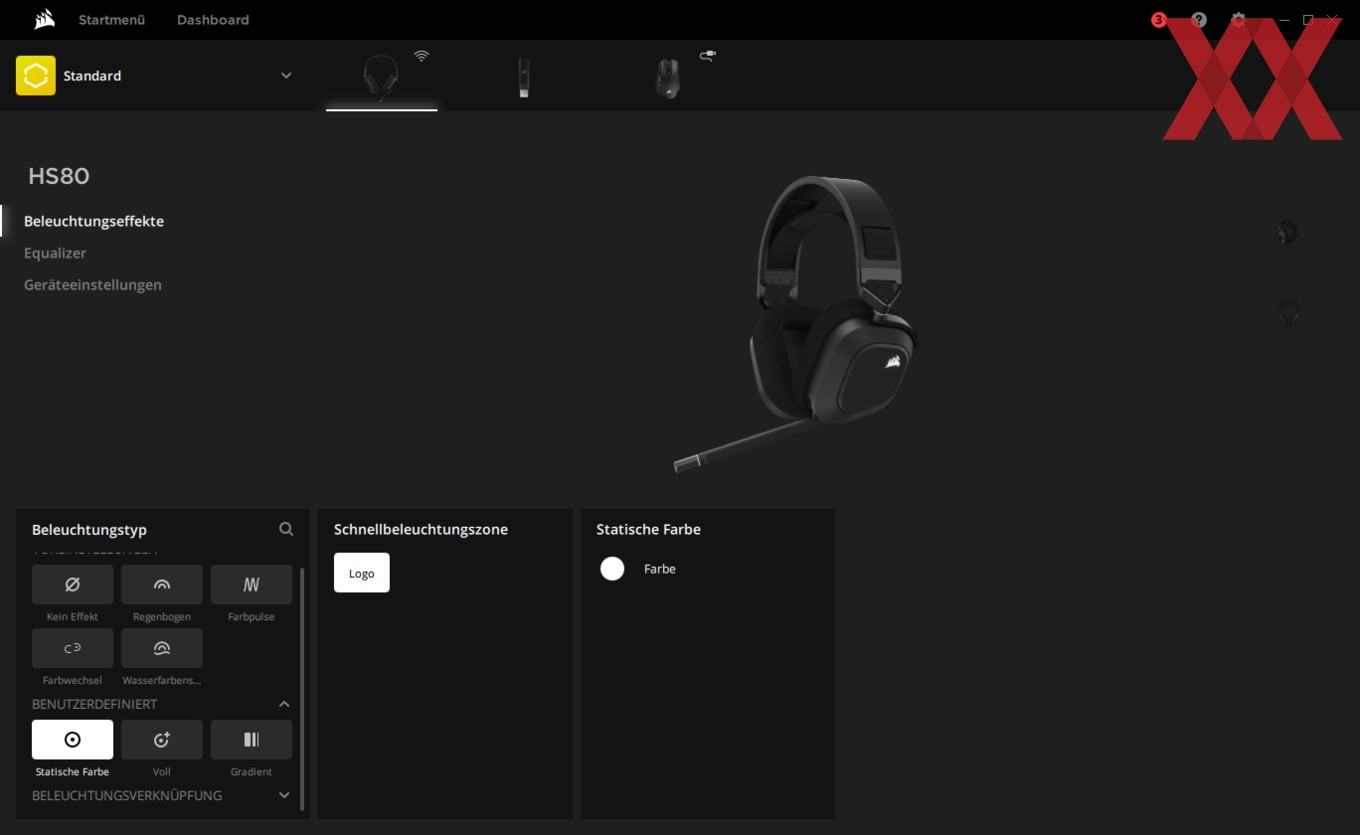Collapse the BENUTZERDEFINIERT section
Screen dimensions: 1360x835
point(284,704)
